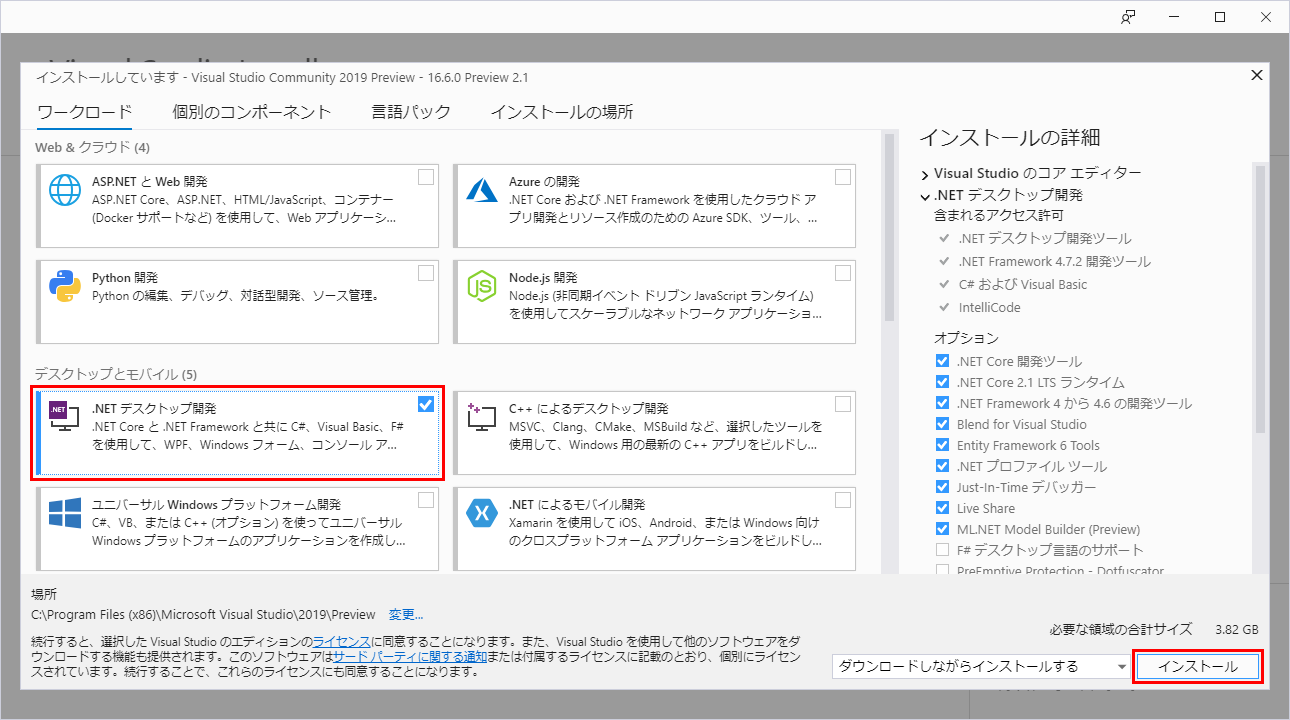Uncheck .NET プロファイル ツール option
This screenshot has height=720, width=1290.
[942, 466]
